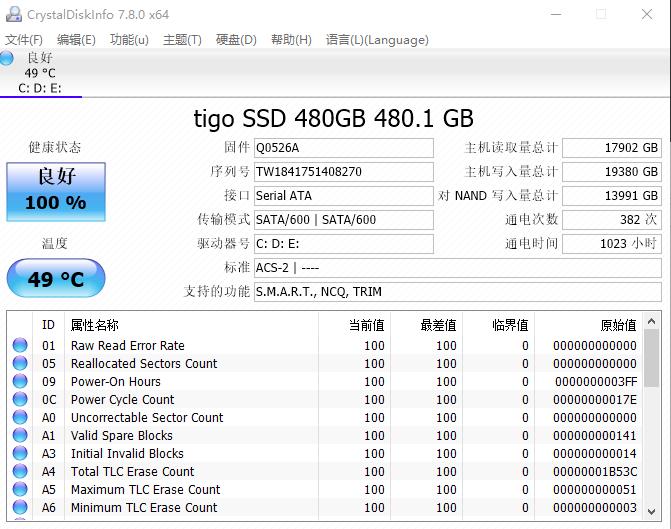Screen dimensions: 671x529
Task: Click host reads total value 17902 GB
Action: (612, 148)
